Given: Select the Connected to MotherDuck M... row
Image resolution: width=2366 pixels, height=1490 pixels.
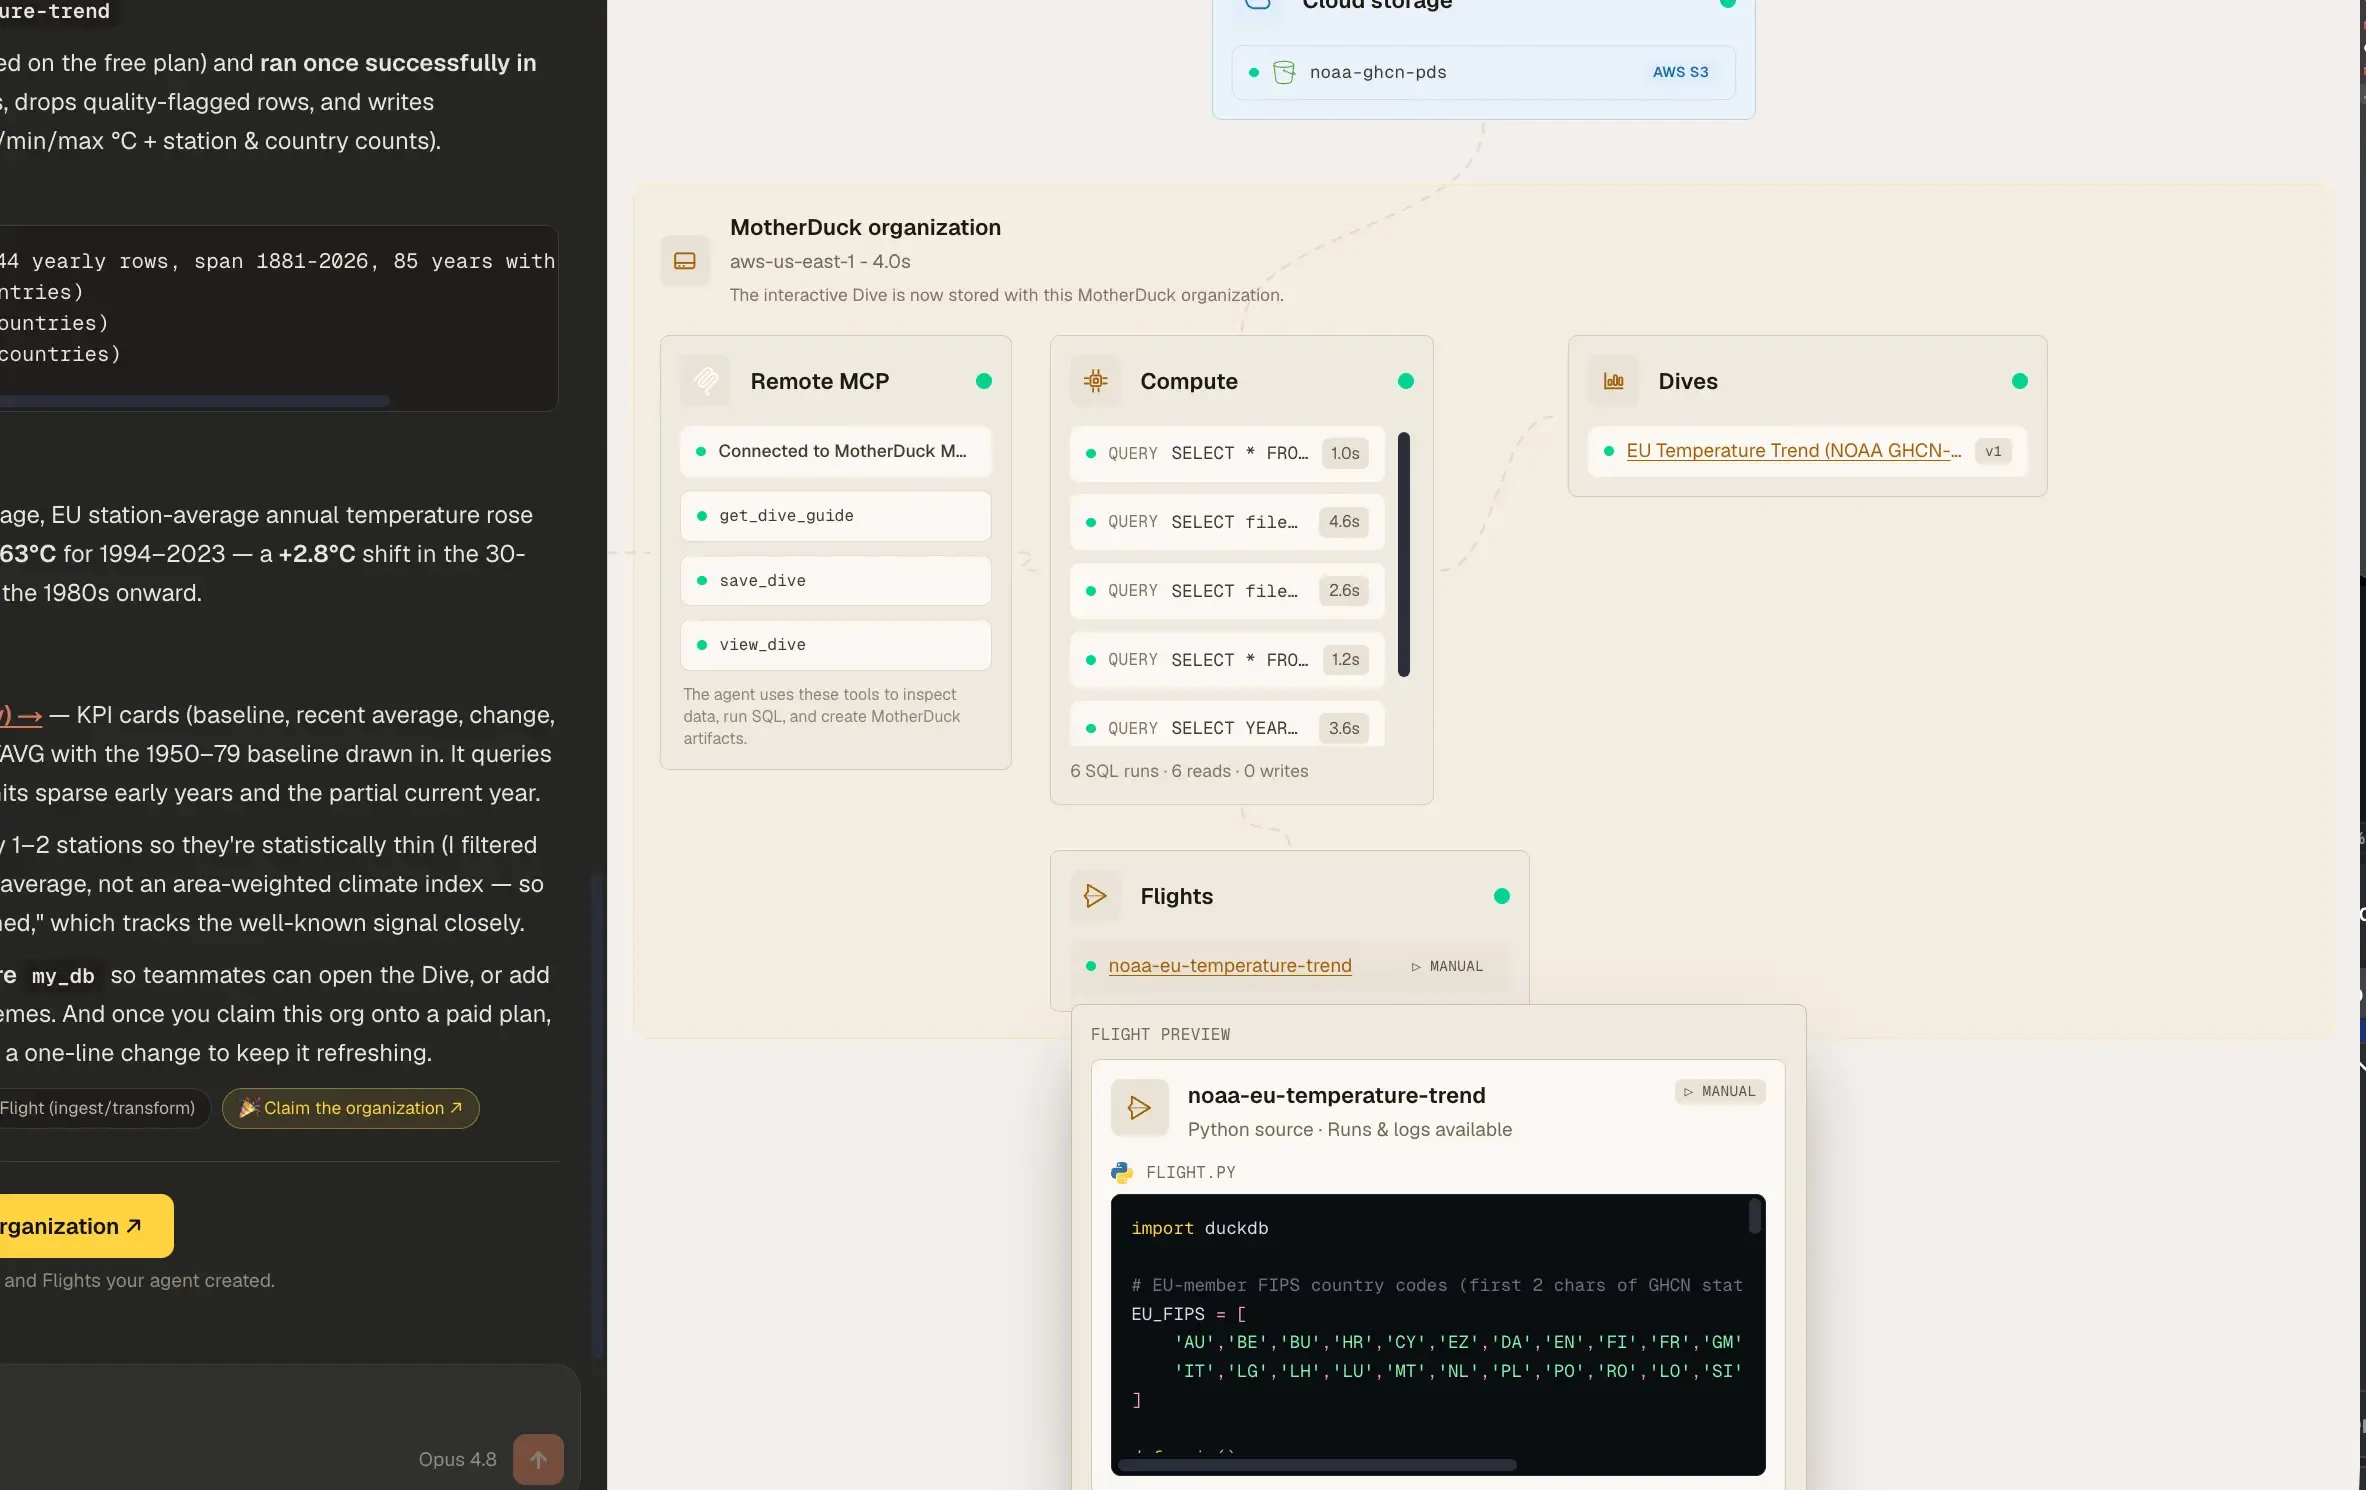Looking at the screenshot, I should pos(836,452).
